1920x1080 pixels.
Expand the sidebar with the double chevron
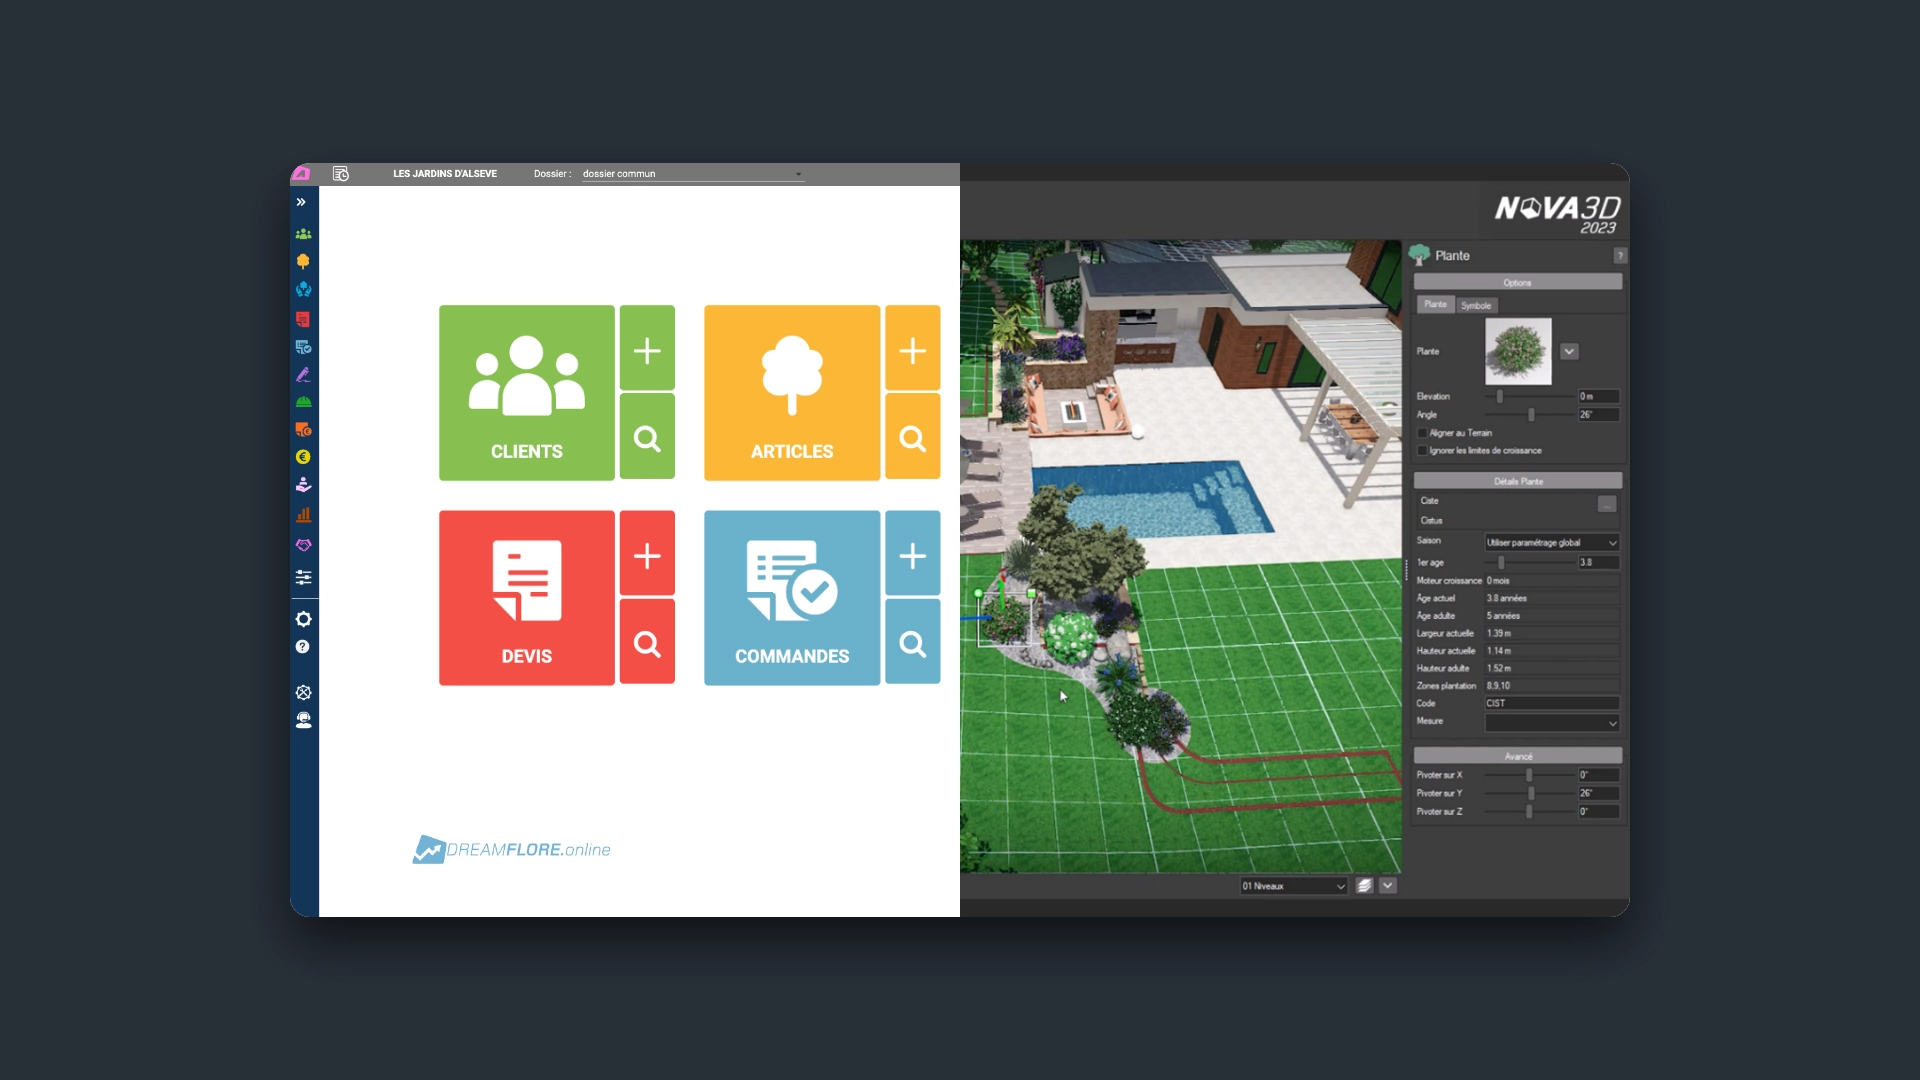coord(301,202)
